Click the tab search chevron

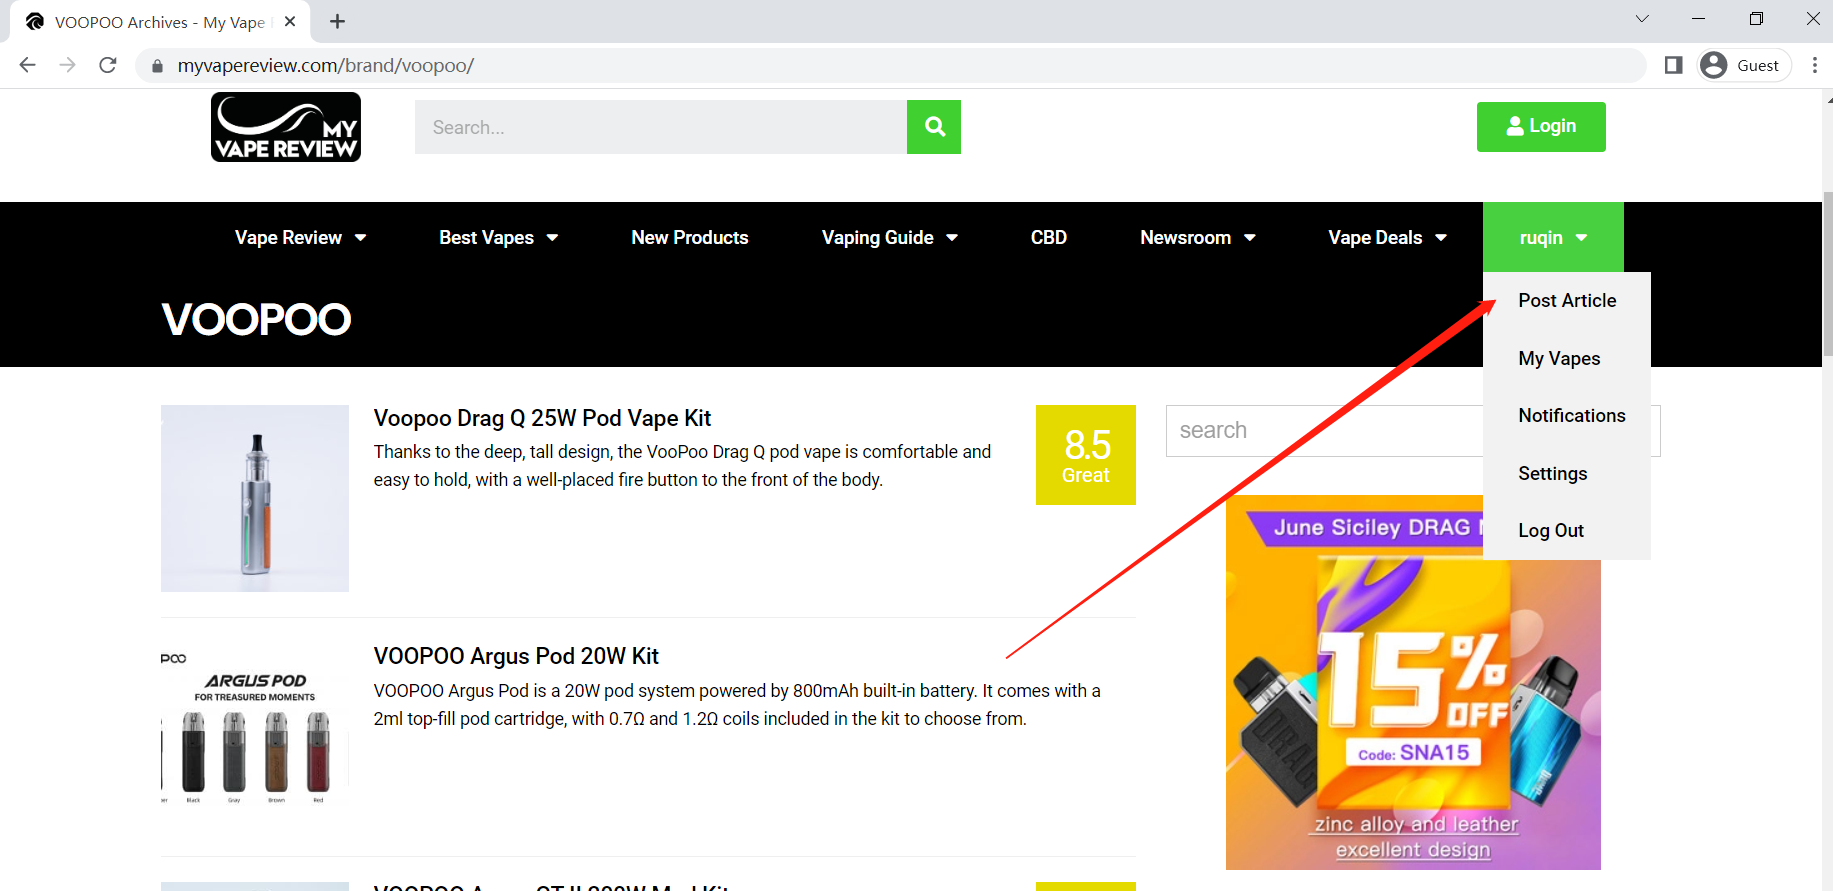pyautogui.click(x=1642, y=19)
